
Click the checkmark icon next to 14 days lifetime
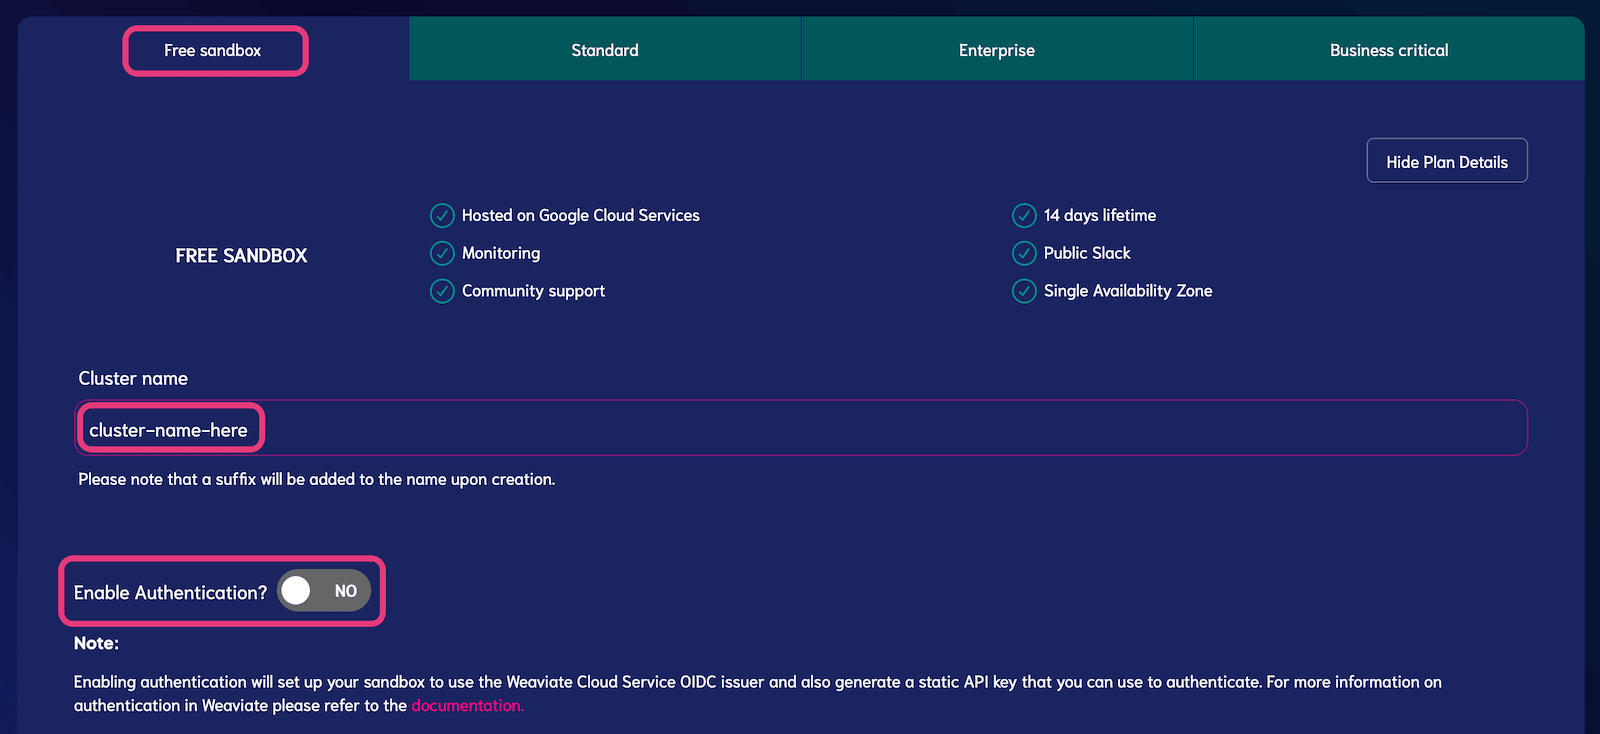click(x=1024, y=216)
